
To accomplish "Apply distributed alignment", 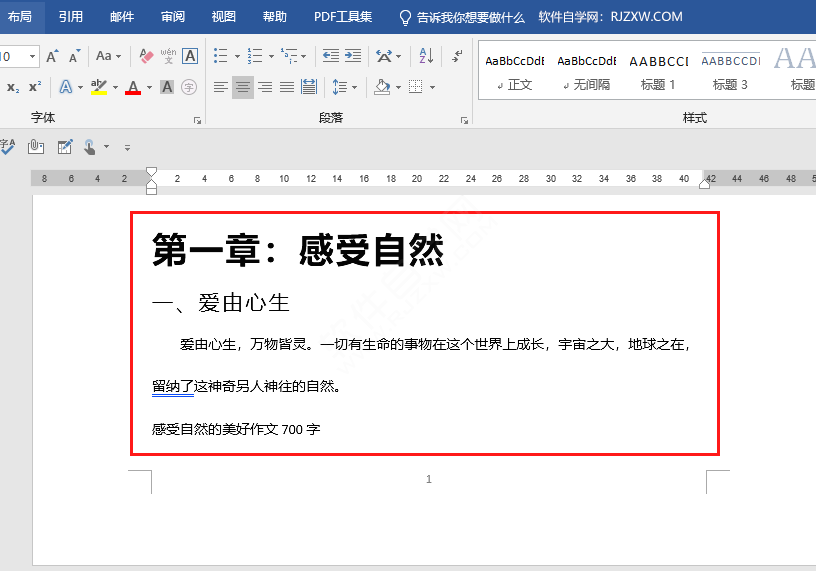I will [309, 87].
